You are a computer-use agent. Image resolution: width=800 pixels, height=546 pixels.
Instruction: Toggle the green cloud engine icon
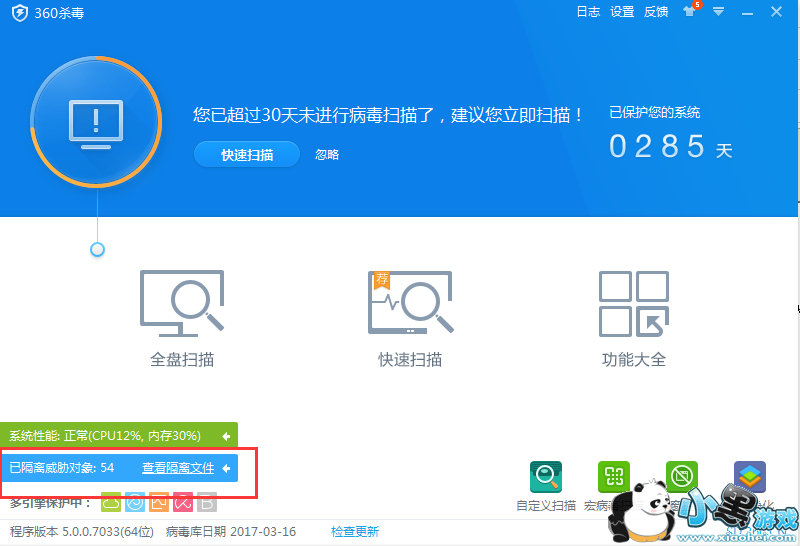111,503
